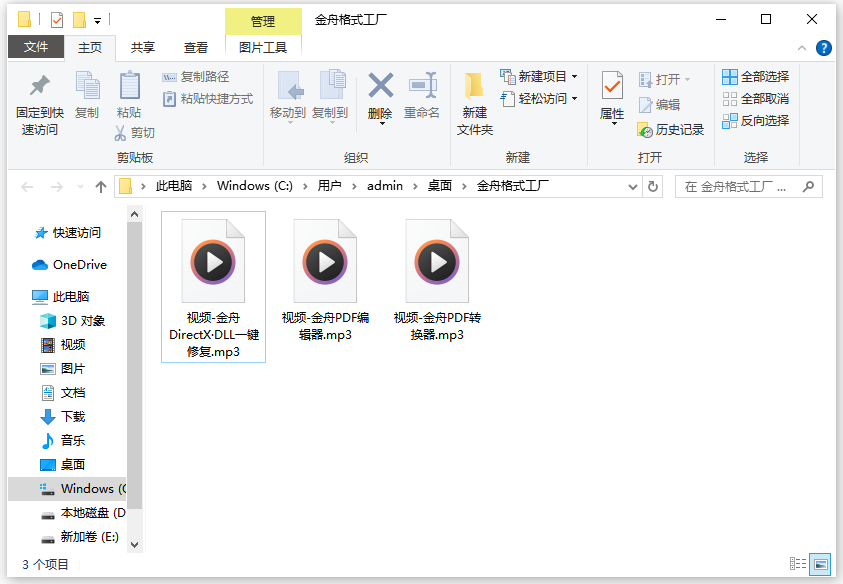Open 3D 对象 in the sidebar

[x=73, y=321]
